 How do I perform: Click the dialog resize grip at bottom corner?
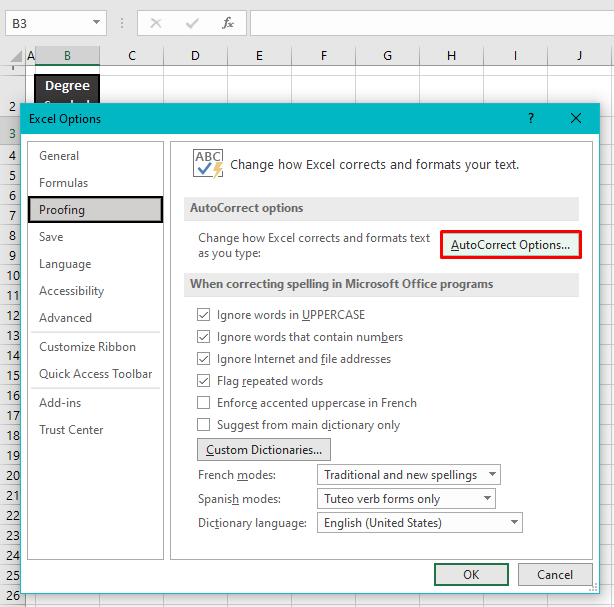[x=594, y=587]
